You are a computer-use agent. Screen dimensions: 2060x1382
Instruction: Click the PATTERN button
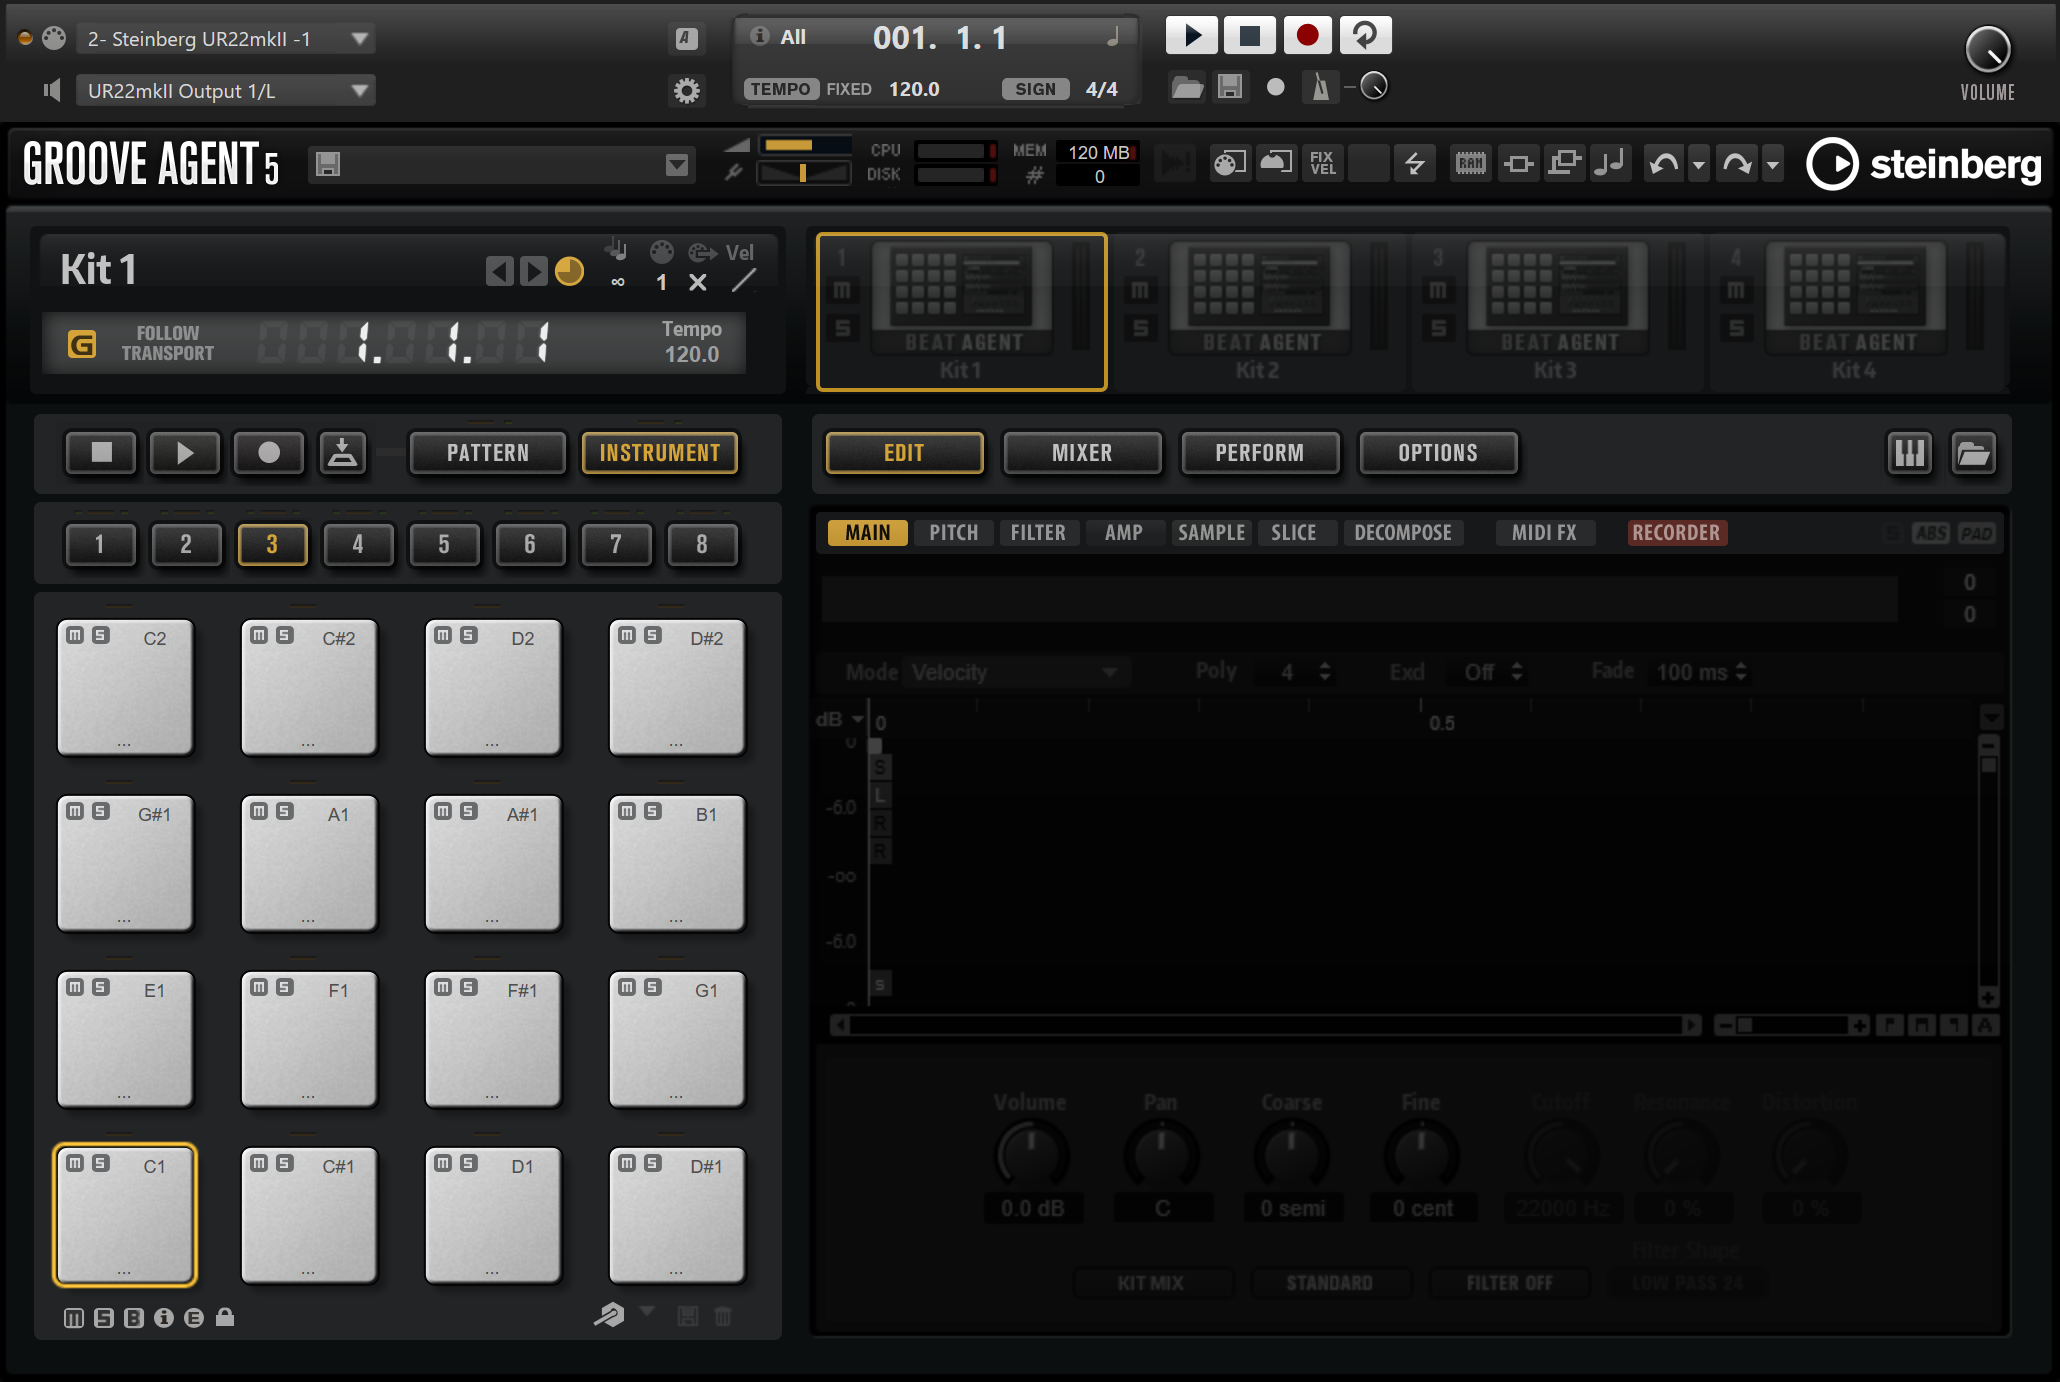coord(488,453)
